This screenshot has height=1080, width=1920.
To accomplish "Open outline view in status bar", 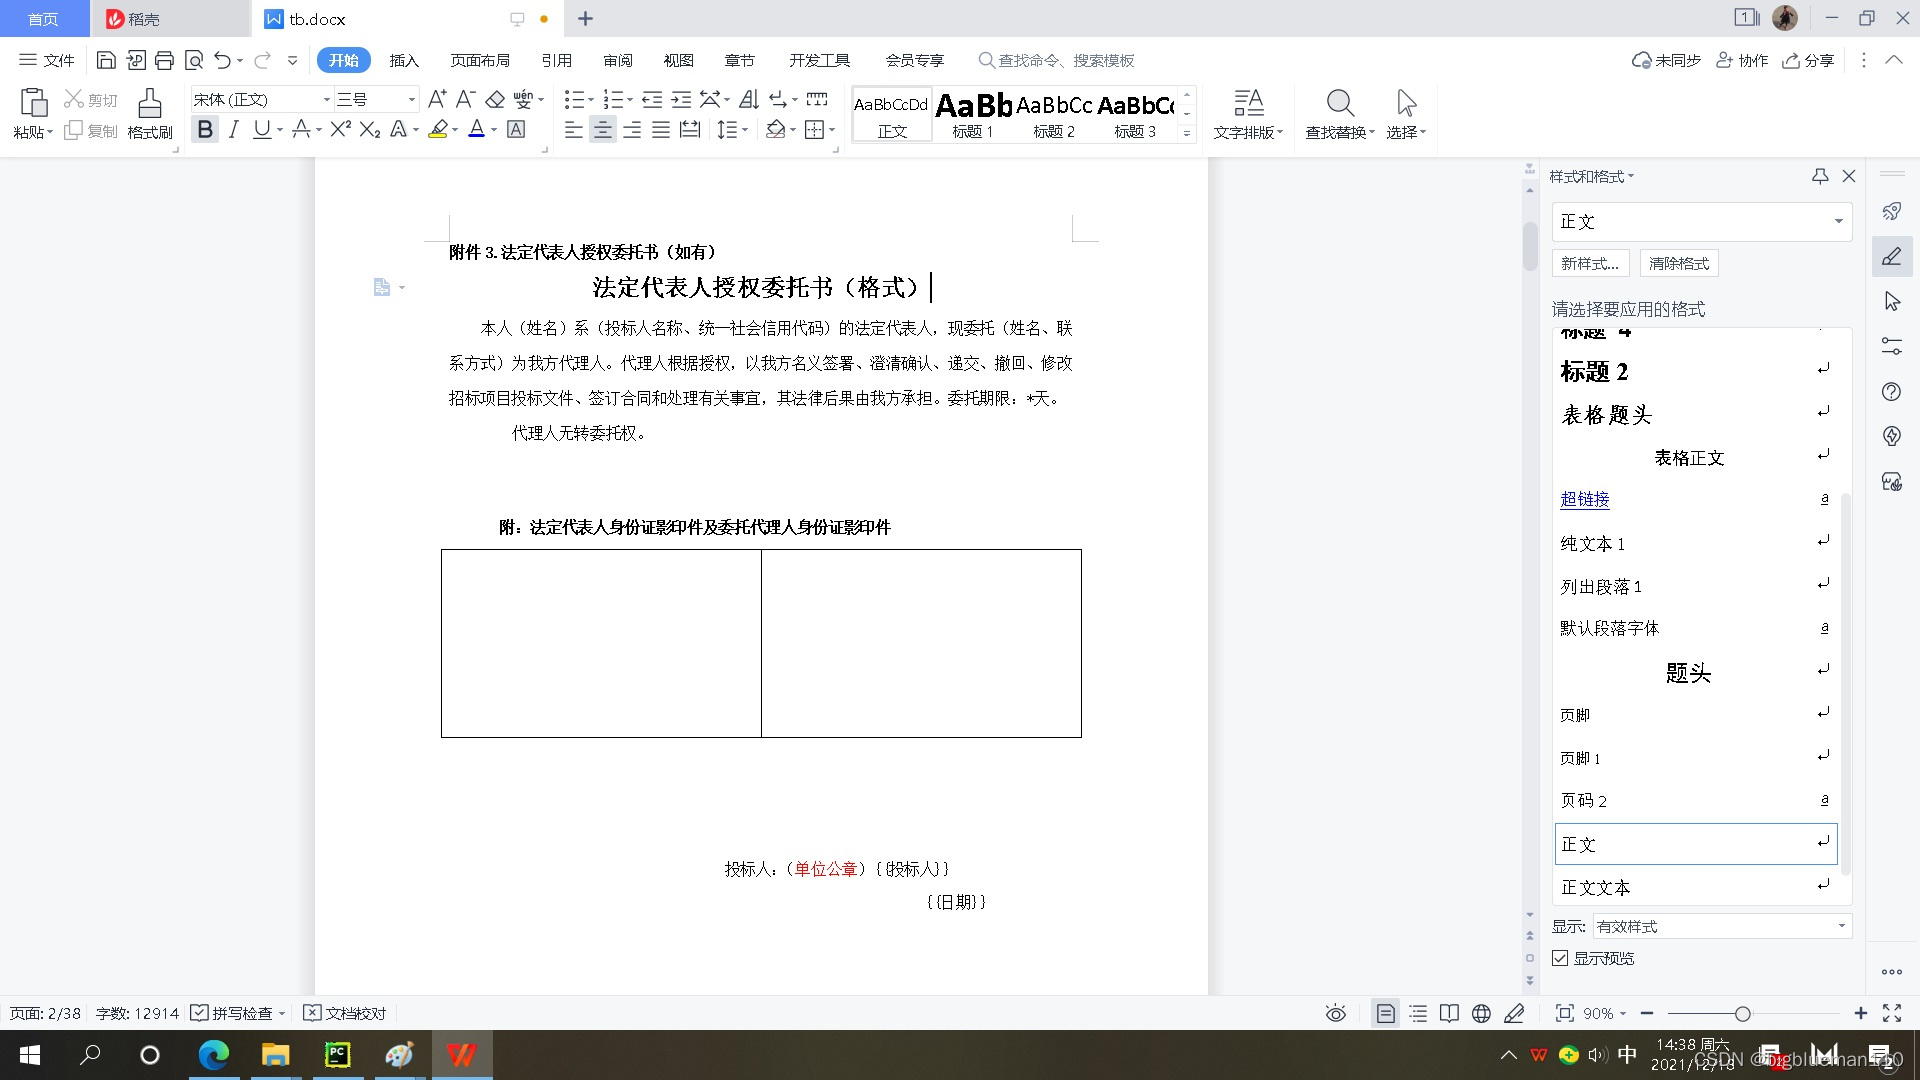I will [1418, 1013].
